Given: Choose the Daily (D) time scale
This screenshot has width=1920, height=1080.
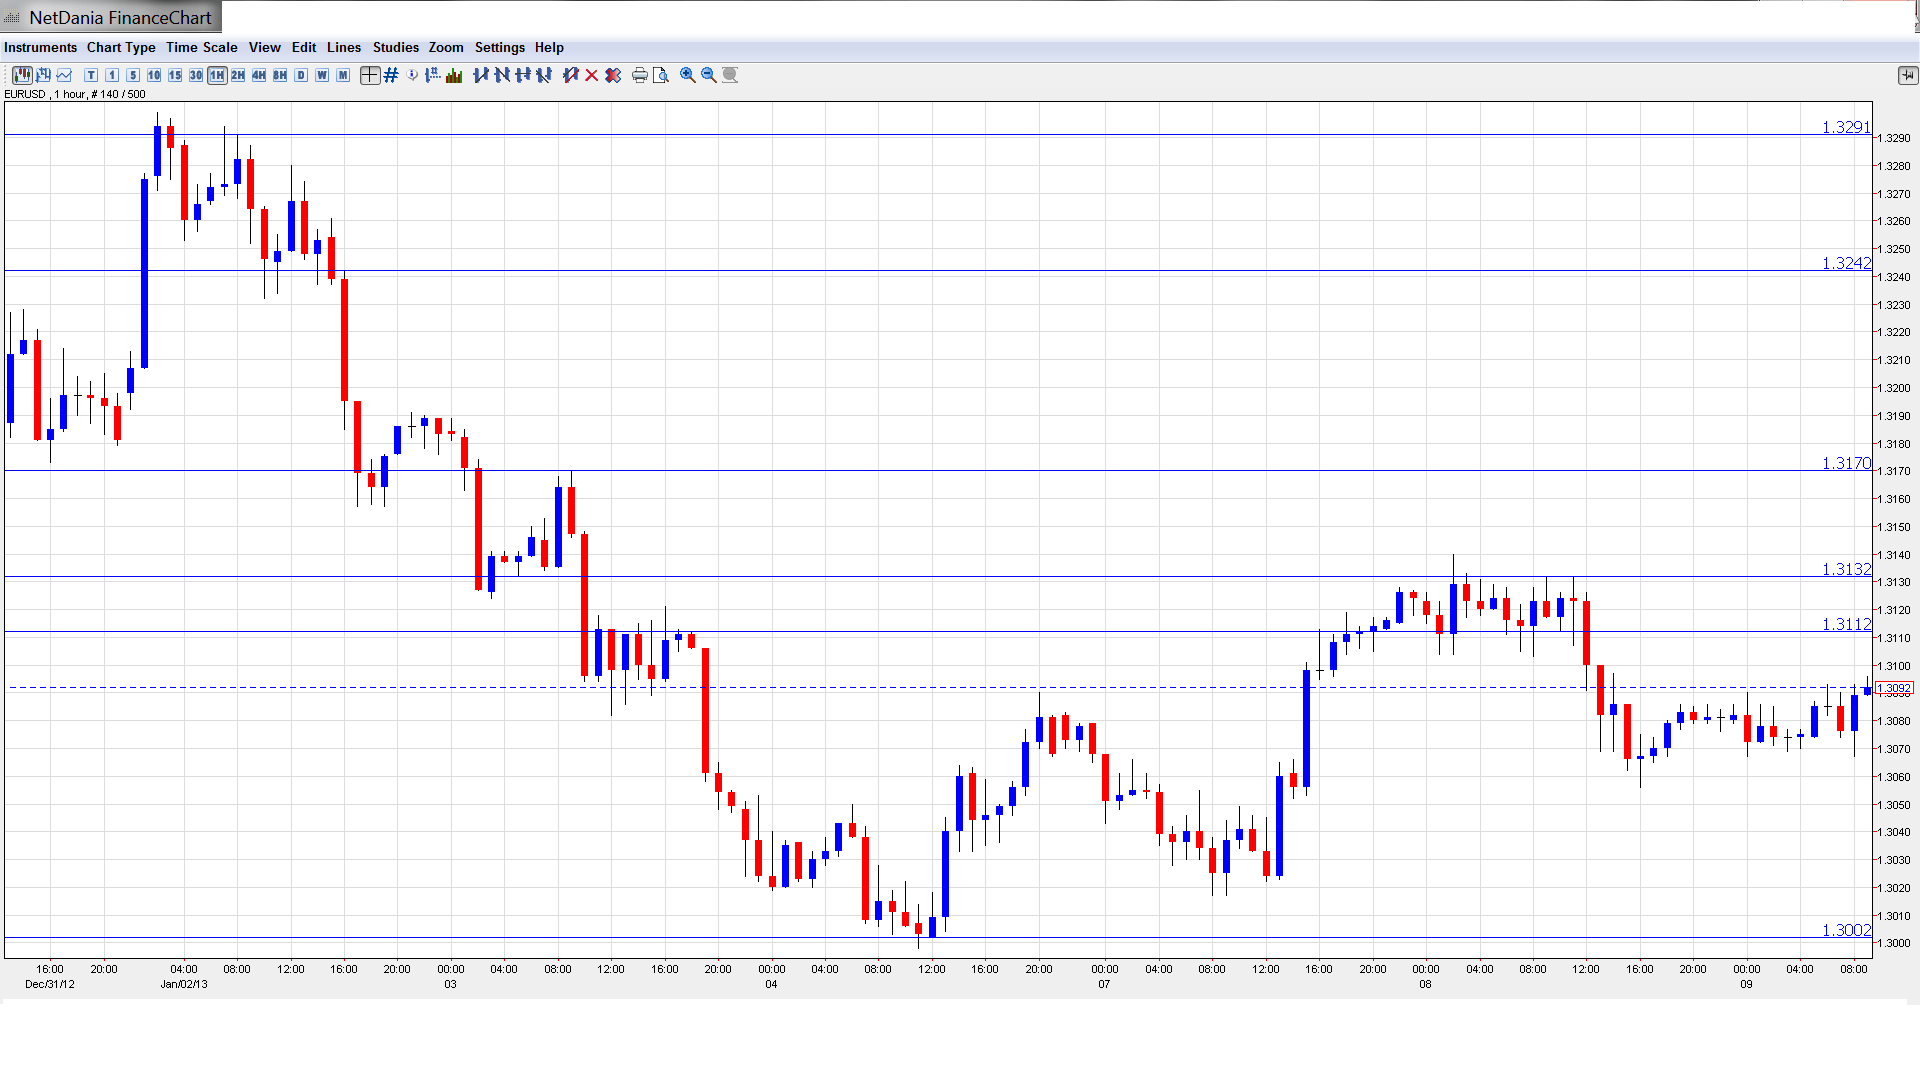Looking at the screenshot, I should coord(301,75).
